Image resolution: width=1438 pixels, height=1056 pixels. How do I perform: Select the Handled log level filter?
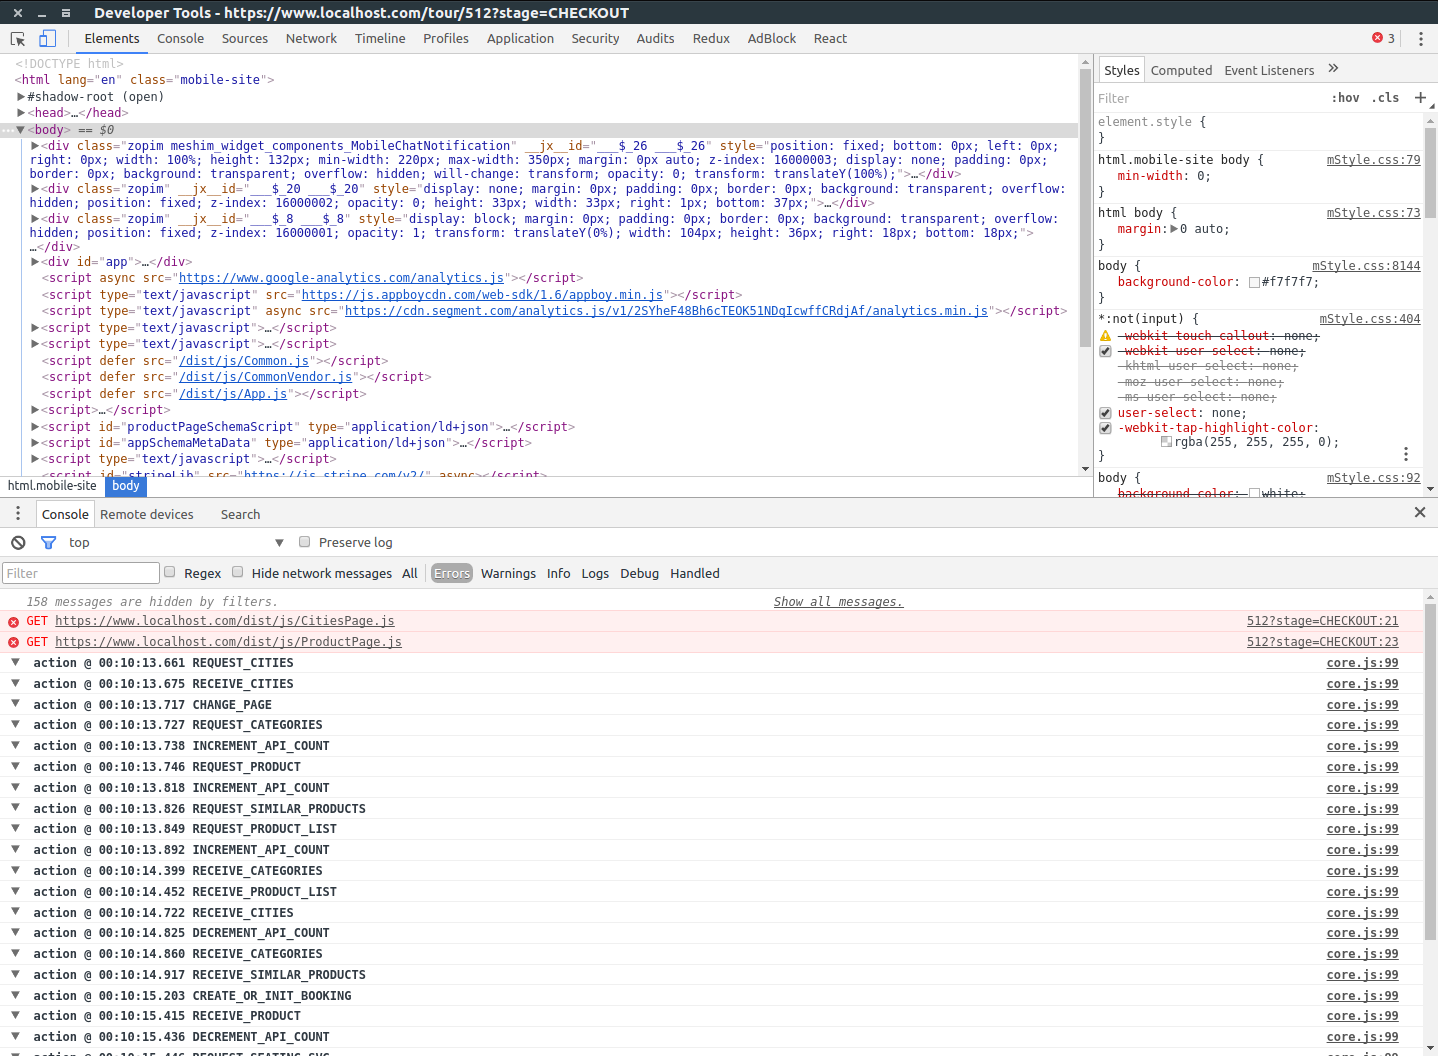(x=695, y=573)
